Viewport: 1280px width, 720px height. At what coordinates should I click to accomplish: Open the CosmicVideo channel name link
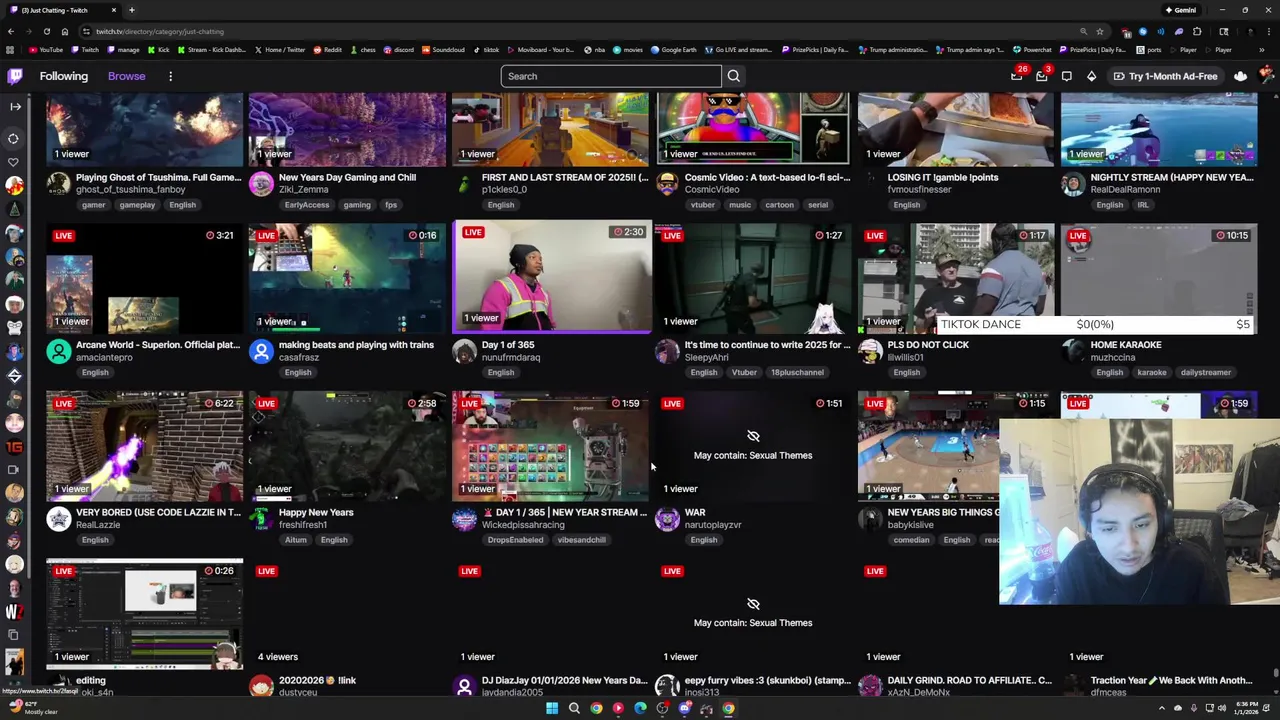(712, 189)
